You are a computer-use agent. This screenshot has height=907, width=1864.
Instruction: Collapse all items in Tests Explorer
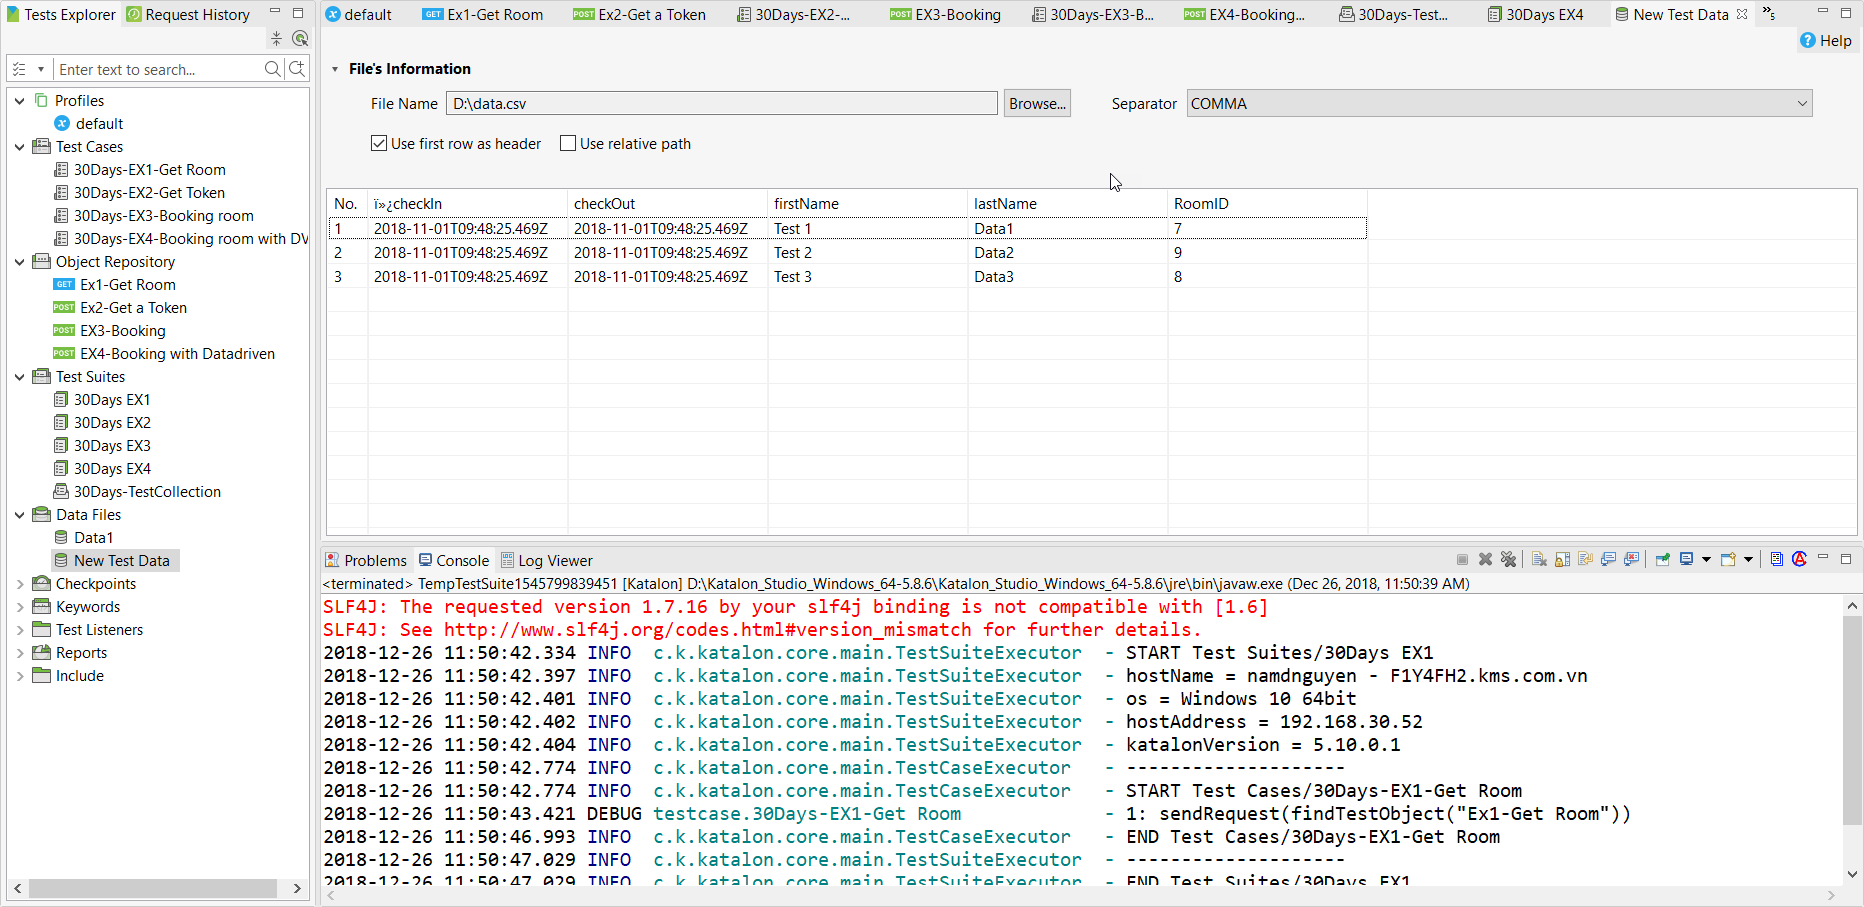coord(276,39)
